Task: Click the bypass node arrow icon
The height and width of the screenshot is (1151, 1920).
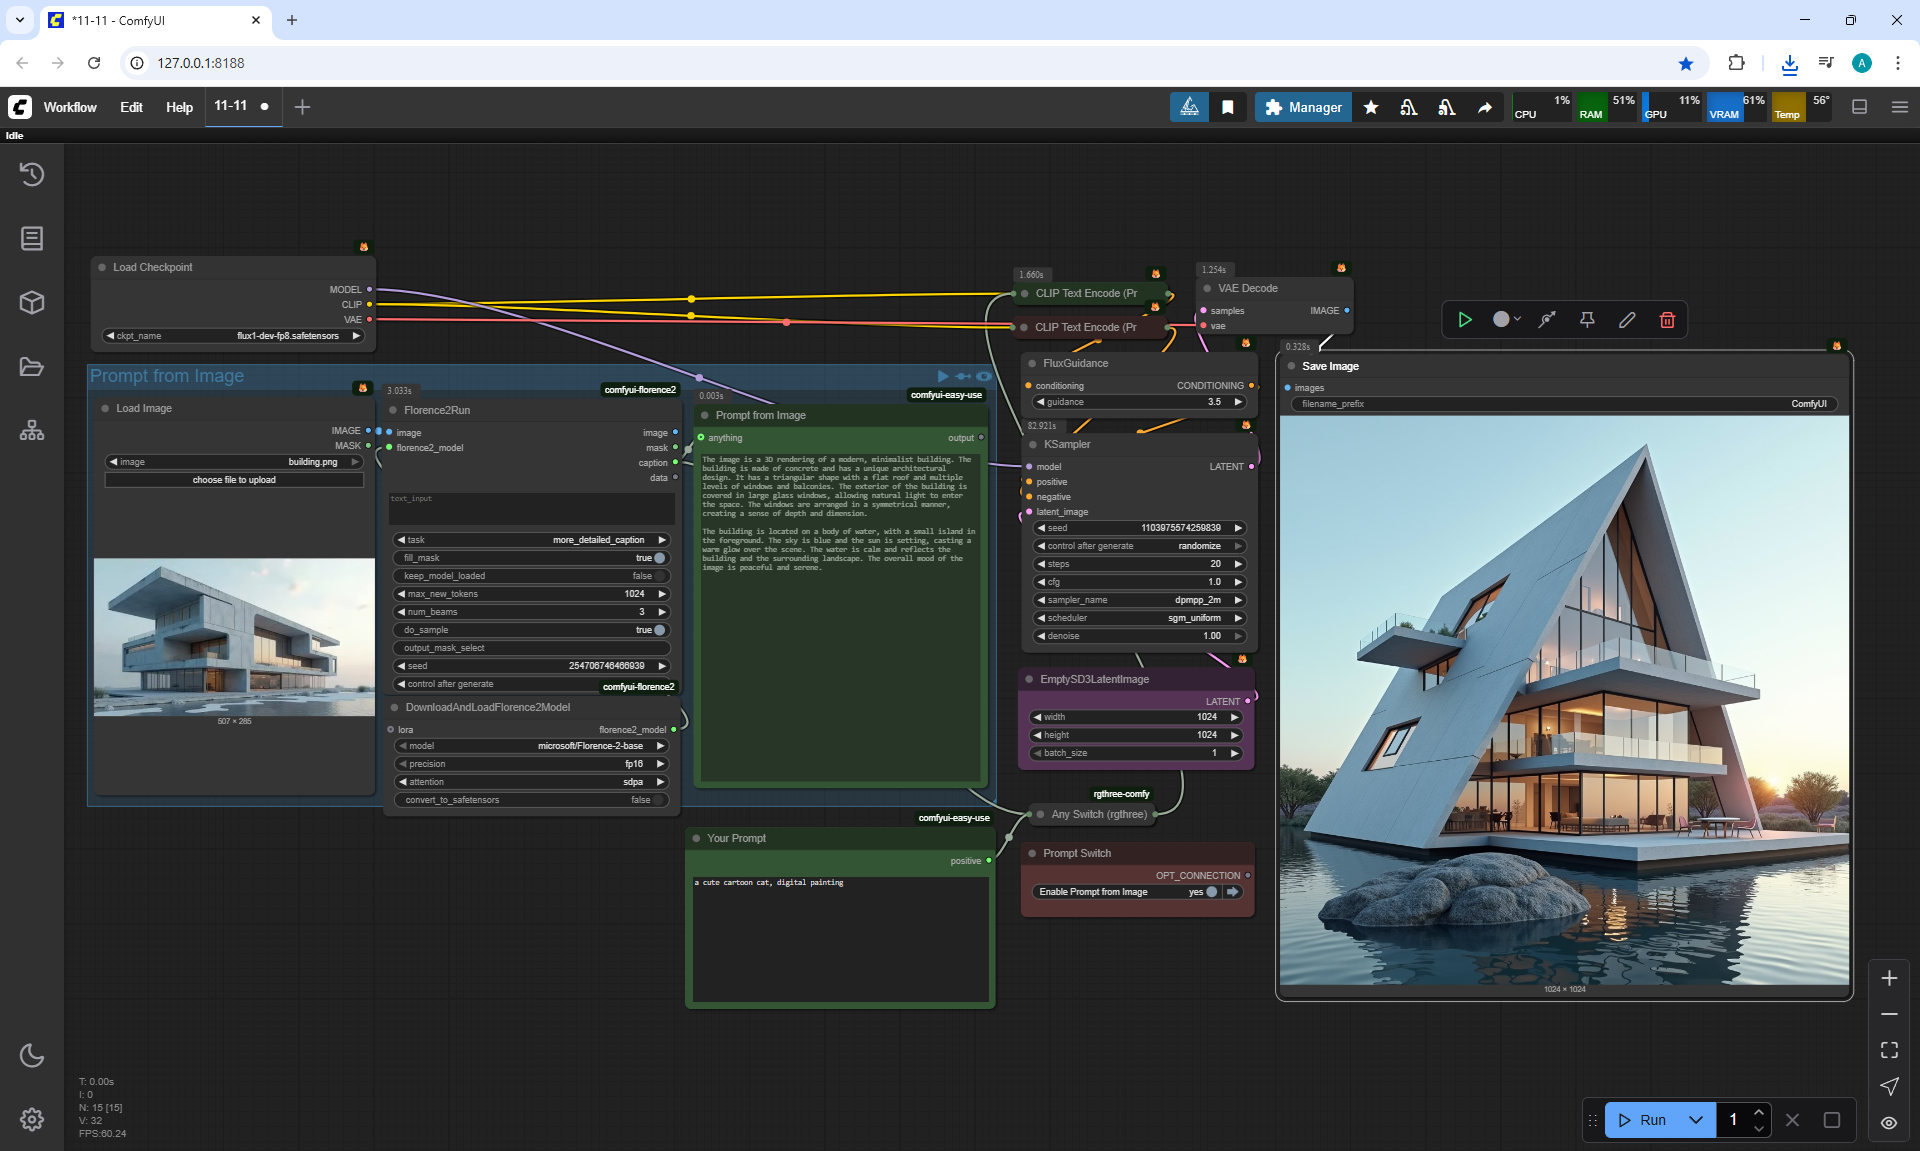Action: 1547,320
